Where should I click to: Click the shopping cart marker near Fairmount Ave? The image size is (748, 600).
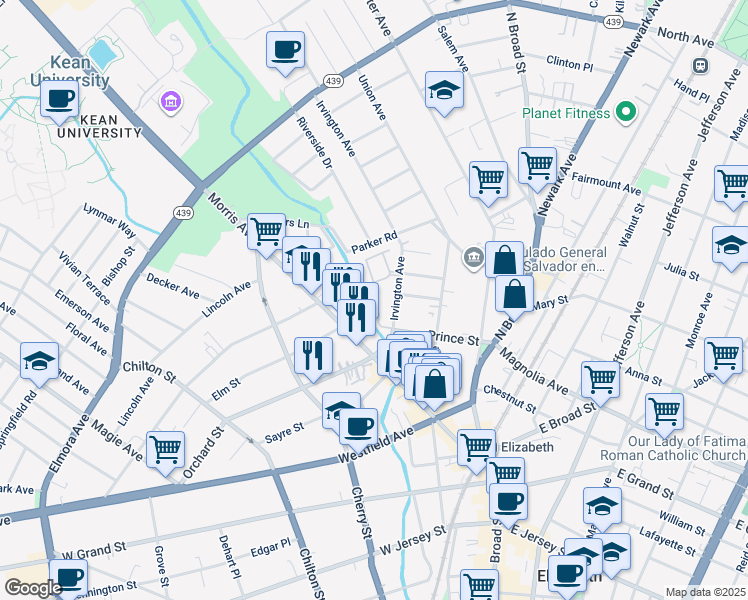(537, 167)
